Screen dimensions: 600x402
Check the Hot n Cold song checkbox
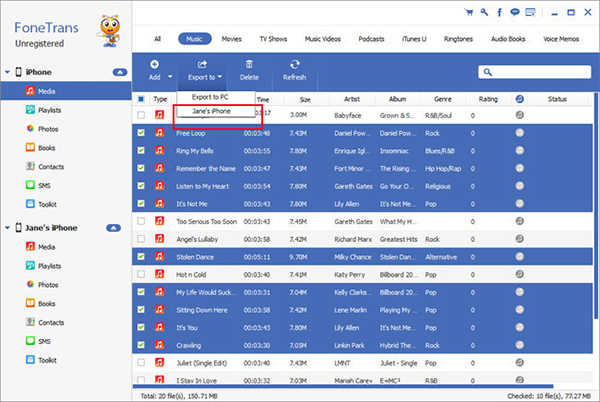(x=141, y=274)
